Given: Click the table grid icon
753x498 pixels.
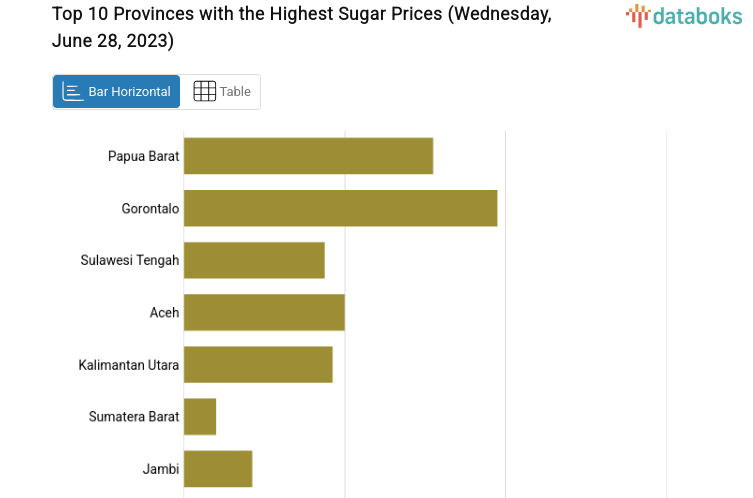Looking at the screenshot, I should pos(204,91).
